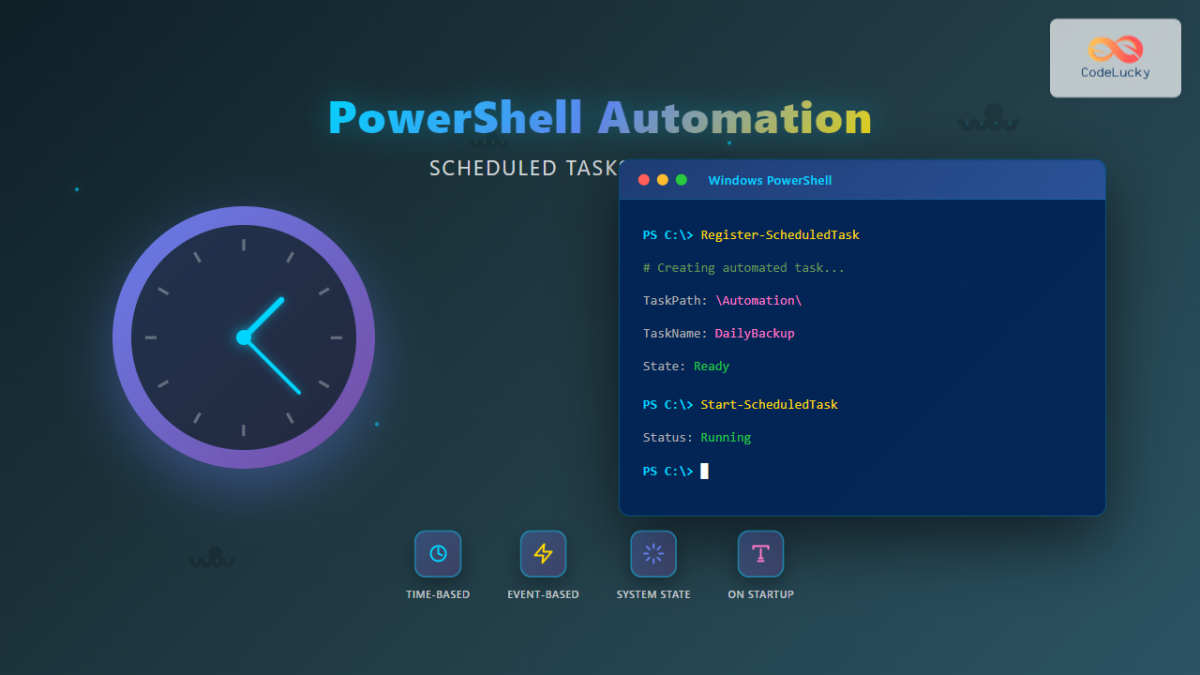Toggle the Running status indicator
The image size is (1200, 675).
click(x=724, y=437)
